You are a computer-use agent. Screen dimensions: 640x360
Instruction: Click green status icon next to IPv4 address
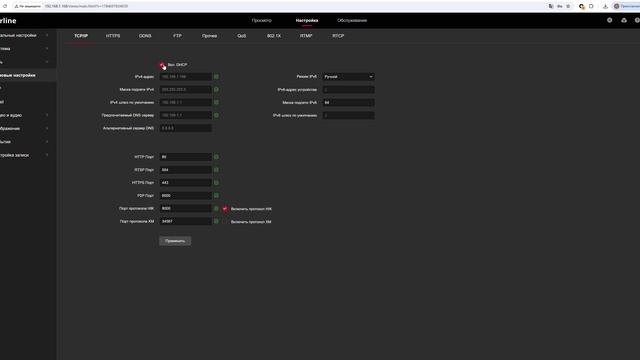point(216,77)
